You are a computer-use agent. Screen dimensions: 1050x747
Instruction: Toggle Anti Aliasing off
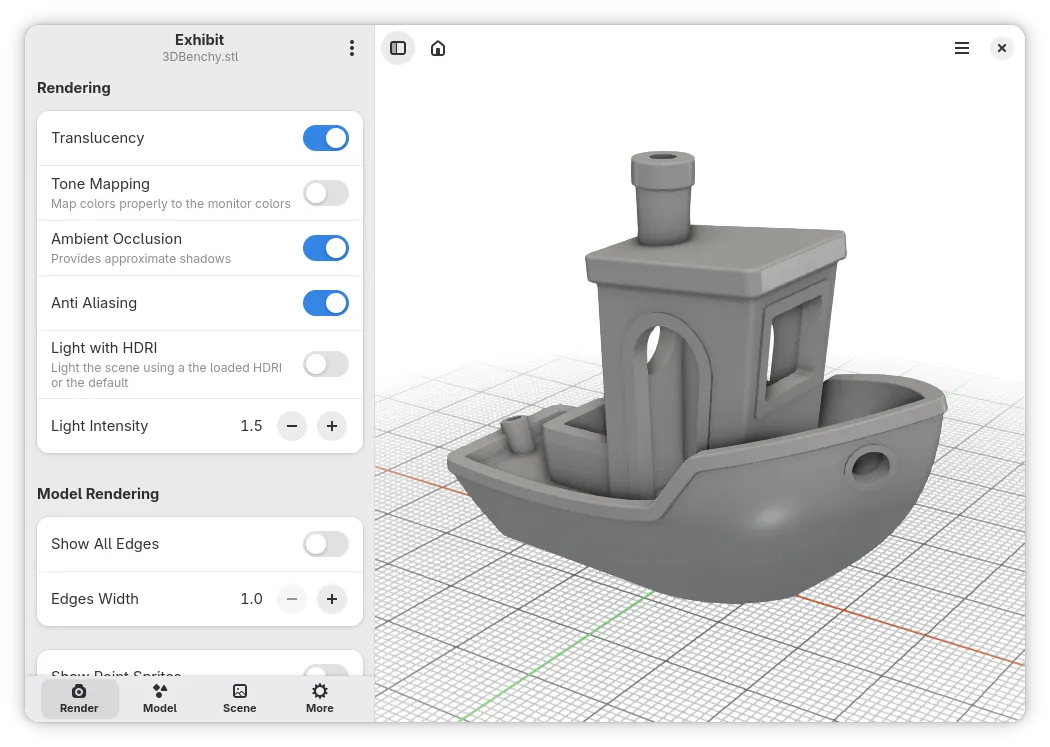[x=326, y=303]
